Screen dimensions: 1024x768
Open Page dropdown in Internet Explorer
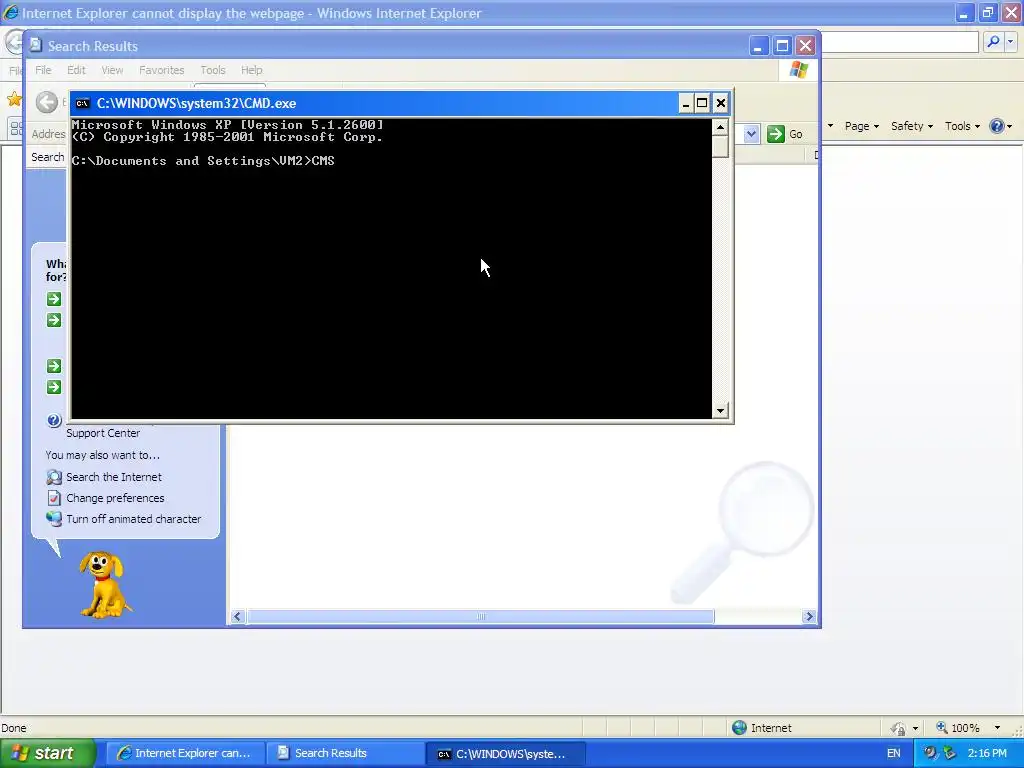coord(861,126)
